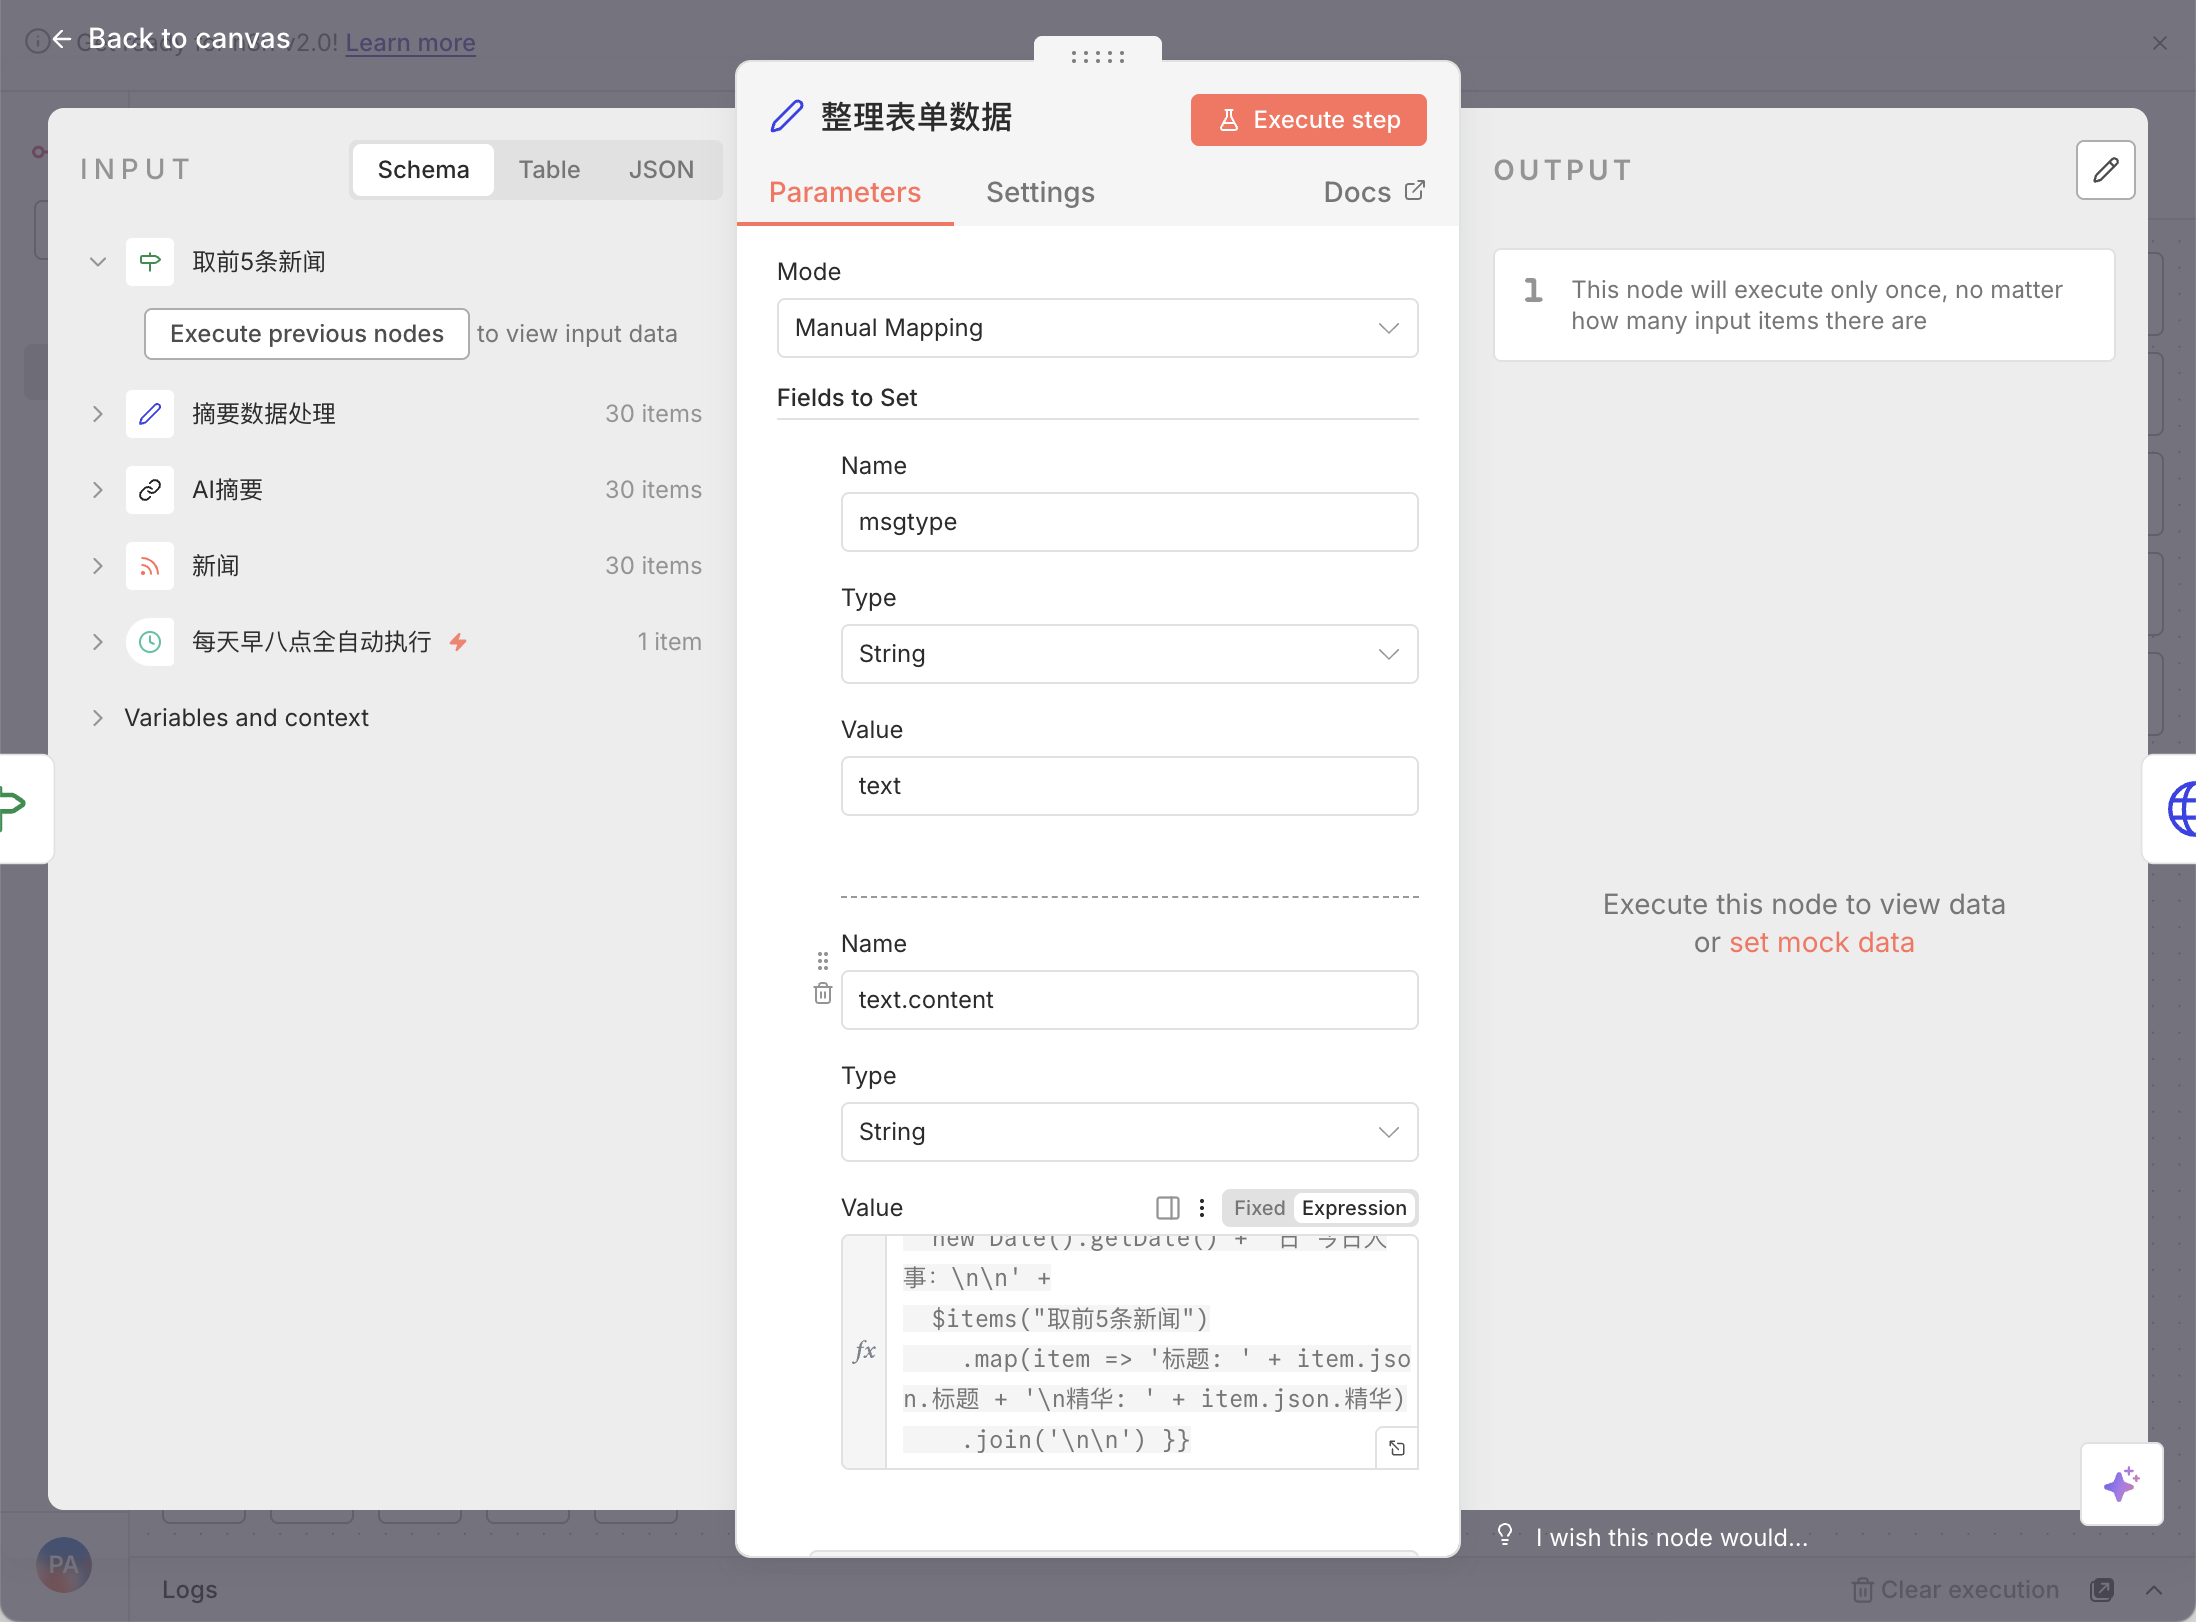Click the set mock data link

pos(1821,942)
